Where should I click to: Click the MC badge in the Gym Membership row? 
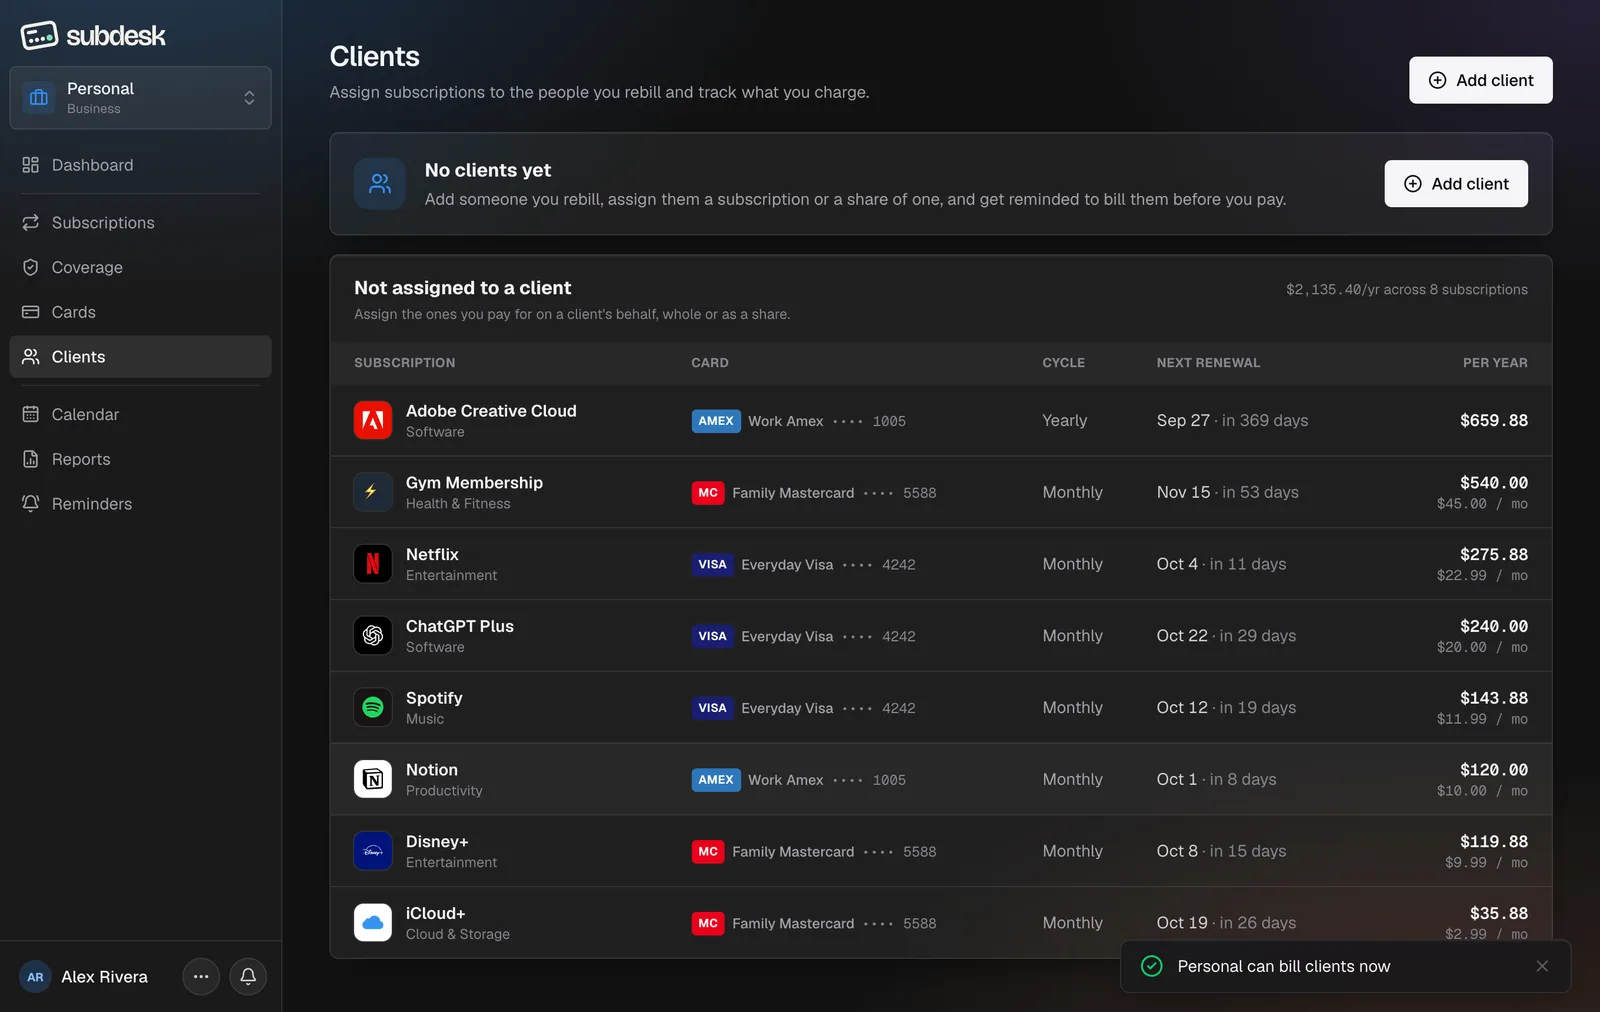click(708, 493)
